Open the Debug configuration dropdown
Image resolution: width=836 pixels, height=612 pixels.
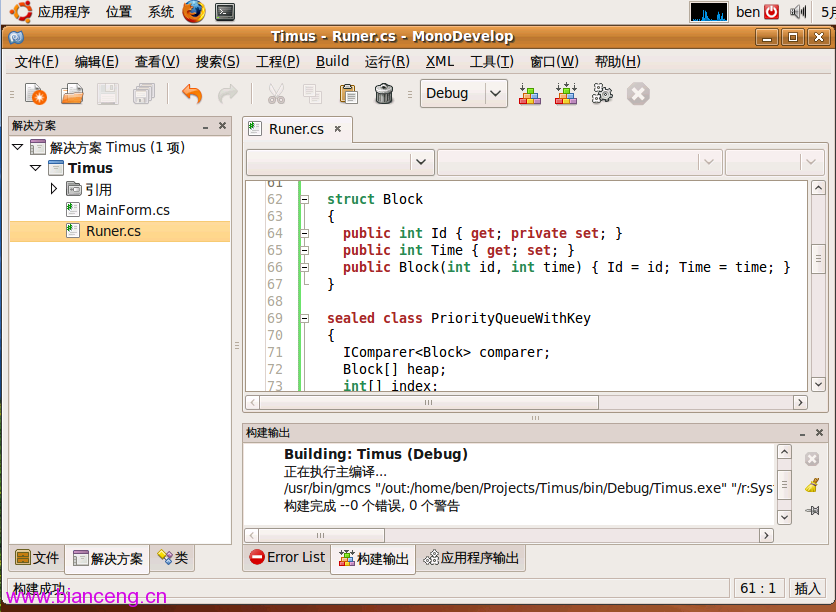[x=463, y=94]
